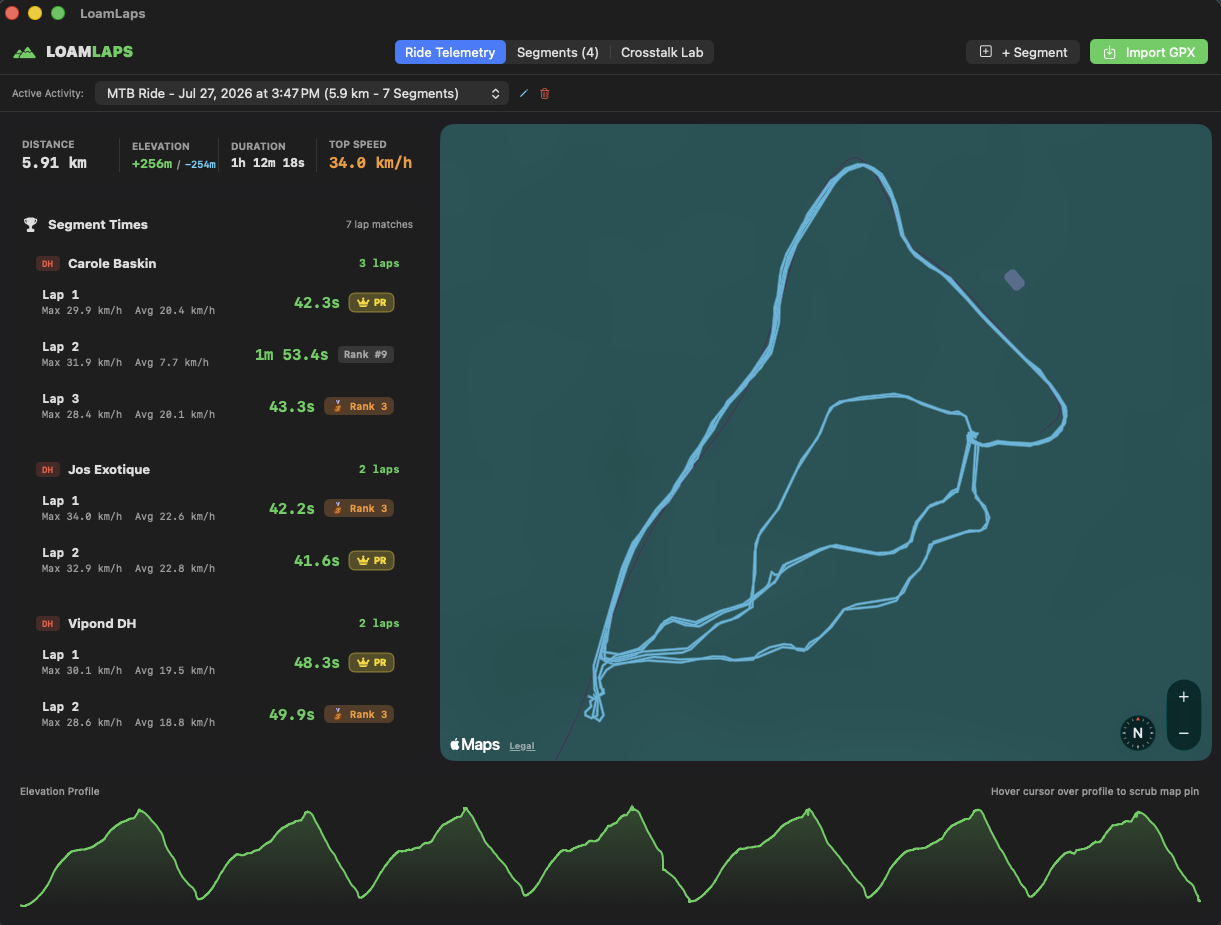1221x925 pixels.
Task: Click the -254m elevation loss value
Action: 200,164
